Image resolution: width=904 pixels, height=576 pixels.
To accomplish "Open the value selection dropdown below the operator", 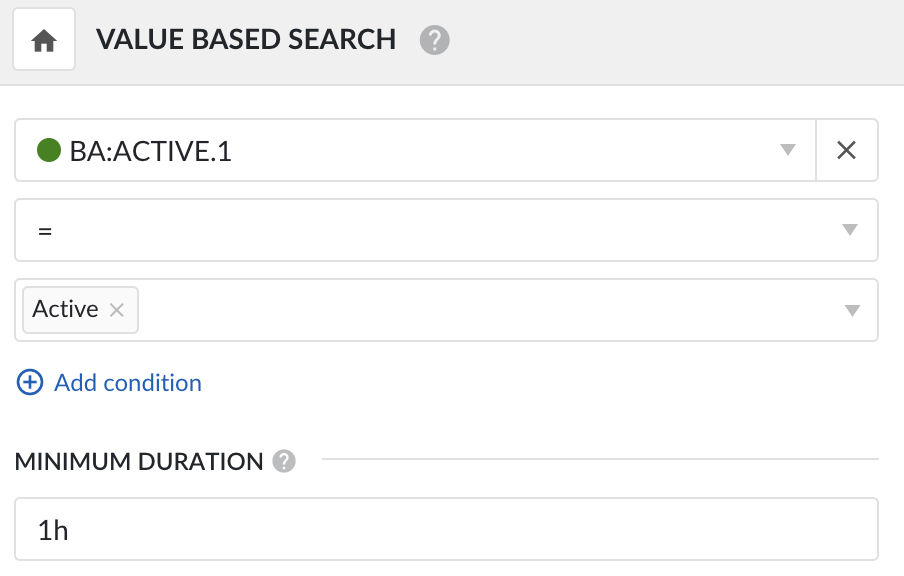I will point(850,310).
